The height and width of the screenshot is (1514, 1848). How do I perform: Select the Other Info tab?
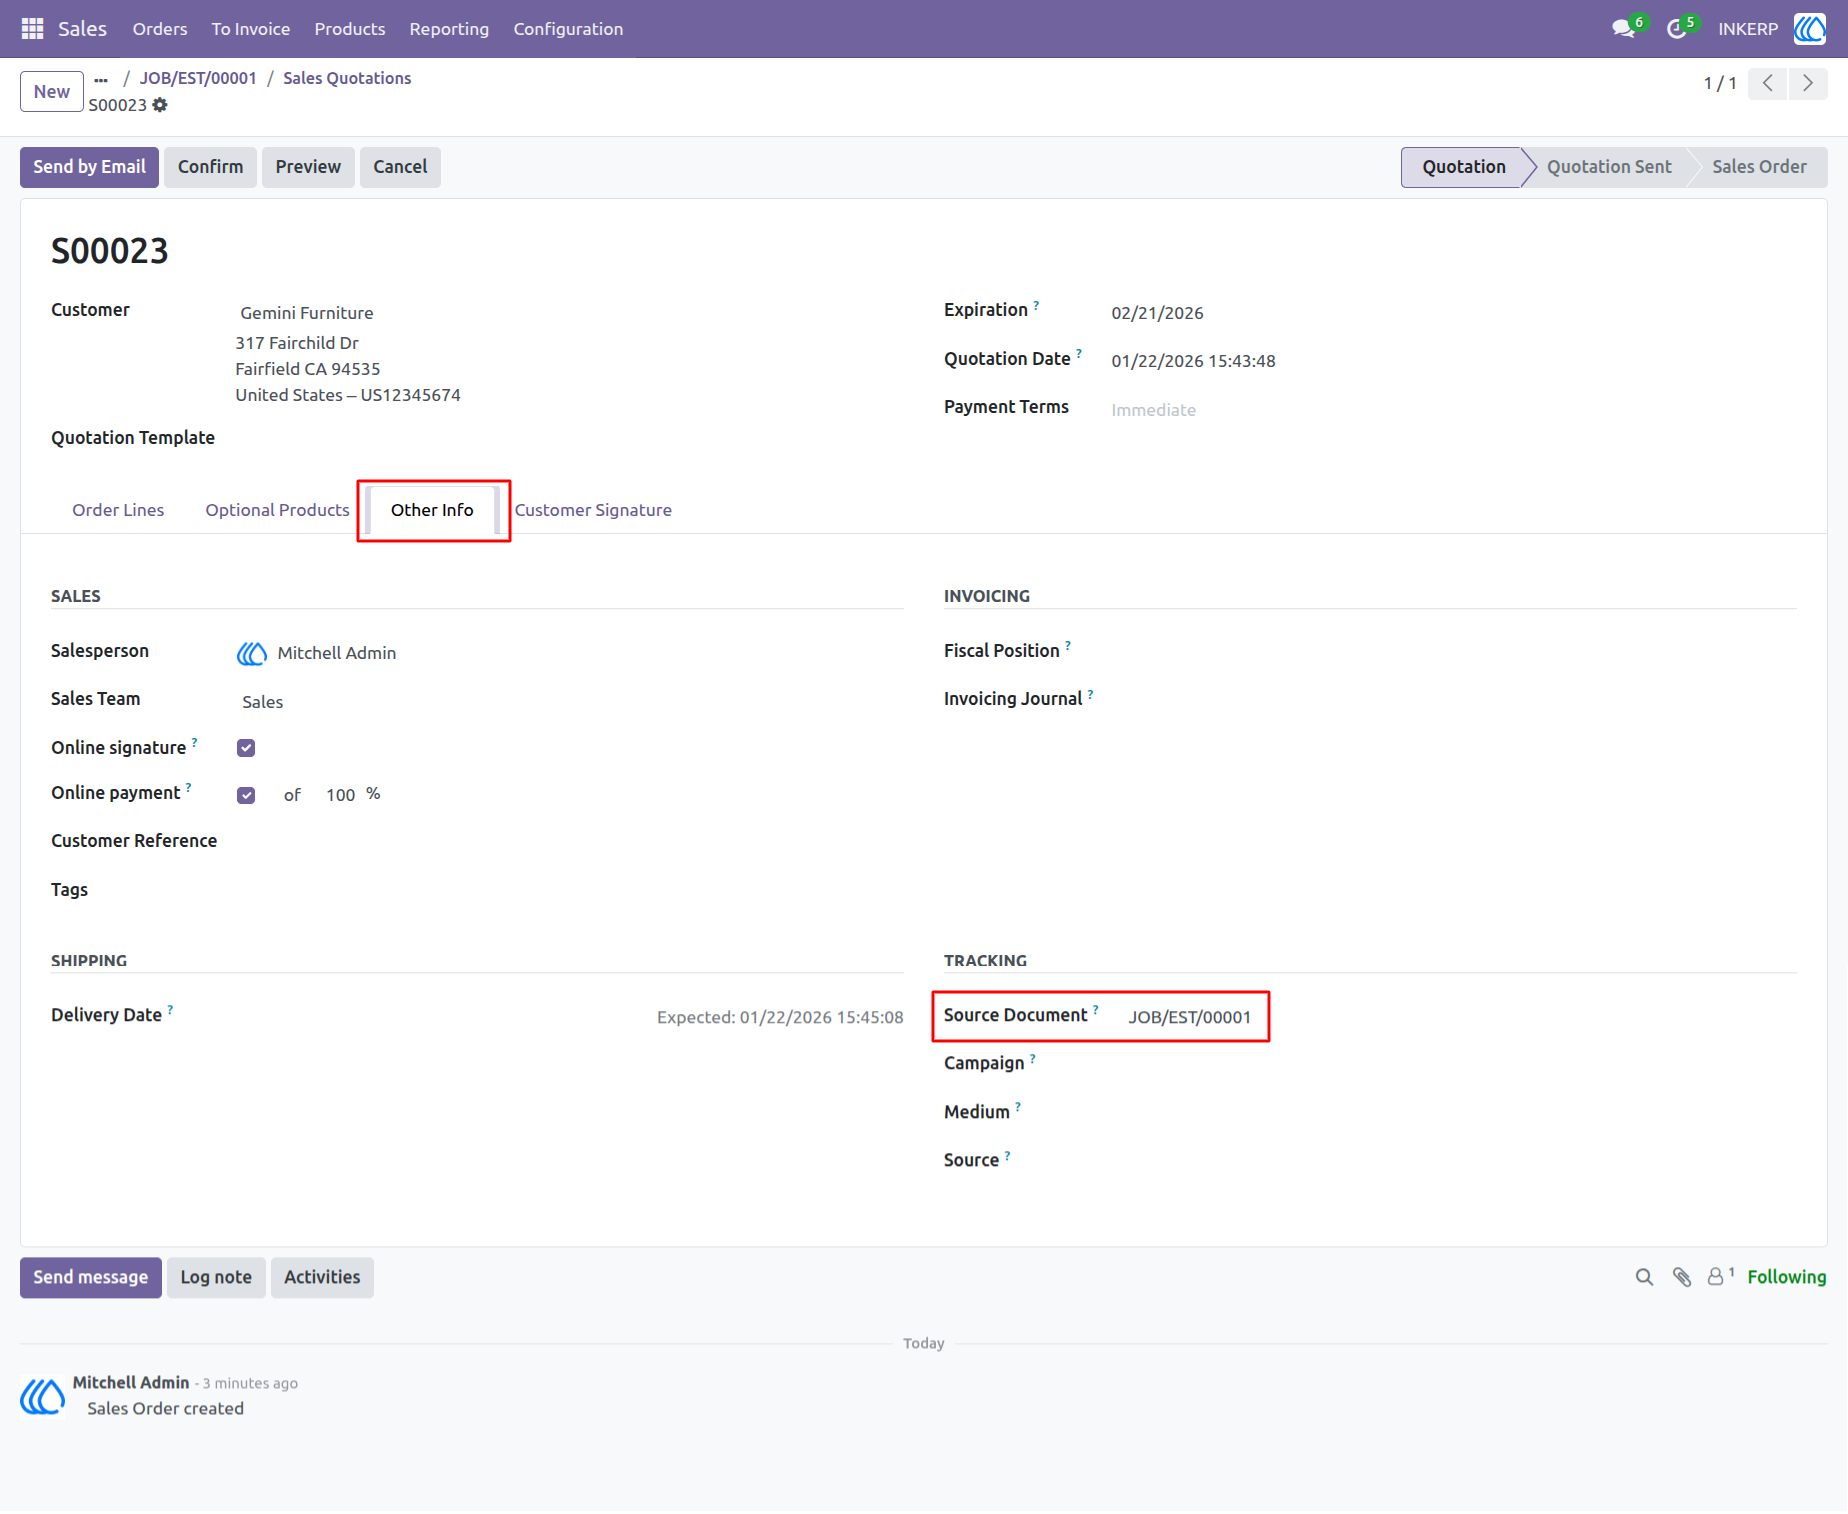(432, 510)
